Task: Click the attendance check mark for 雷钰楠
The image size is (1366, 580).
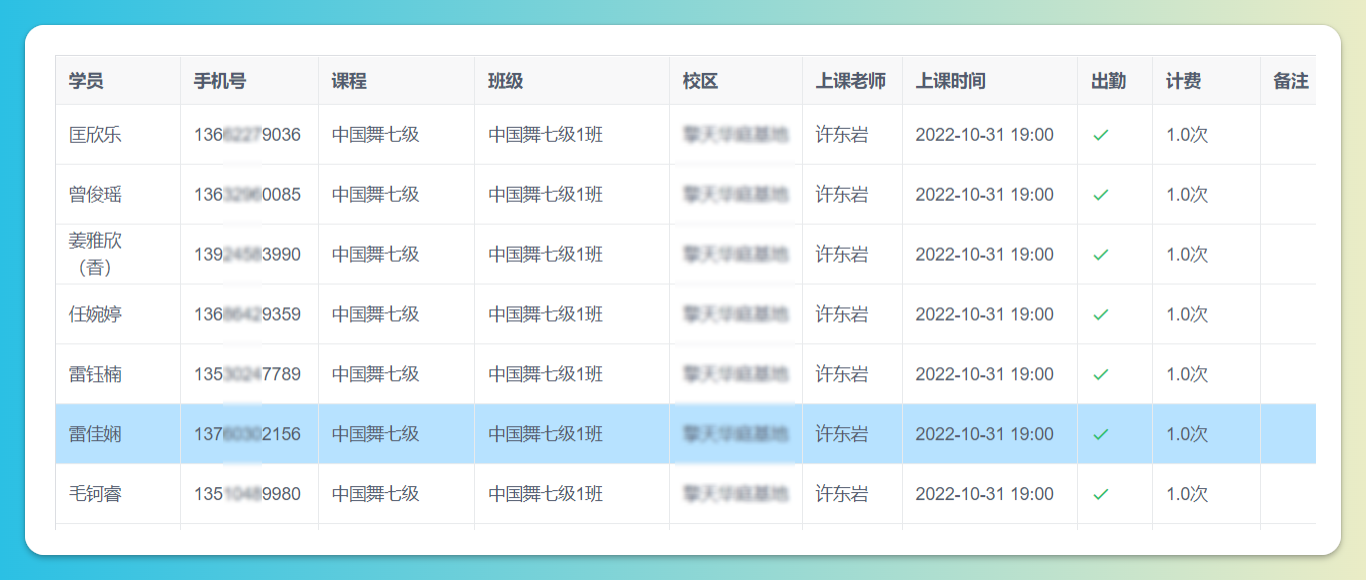Action: click(1100, 375)
